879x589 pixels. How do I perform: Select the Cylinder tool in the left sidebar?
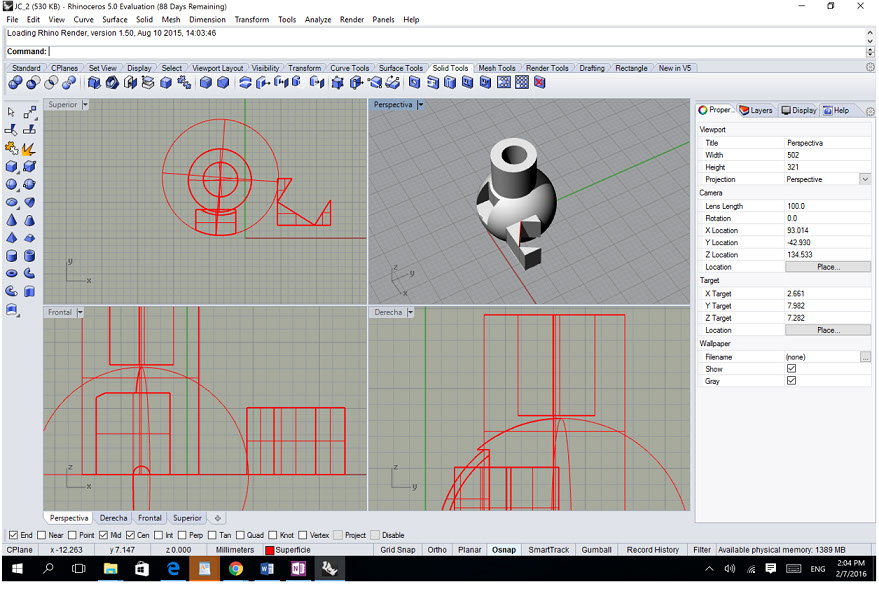(11, 256)
